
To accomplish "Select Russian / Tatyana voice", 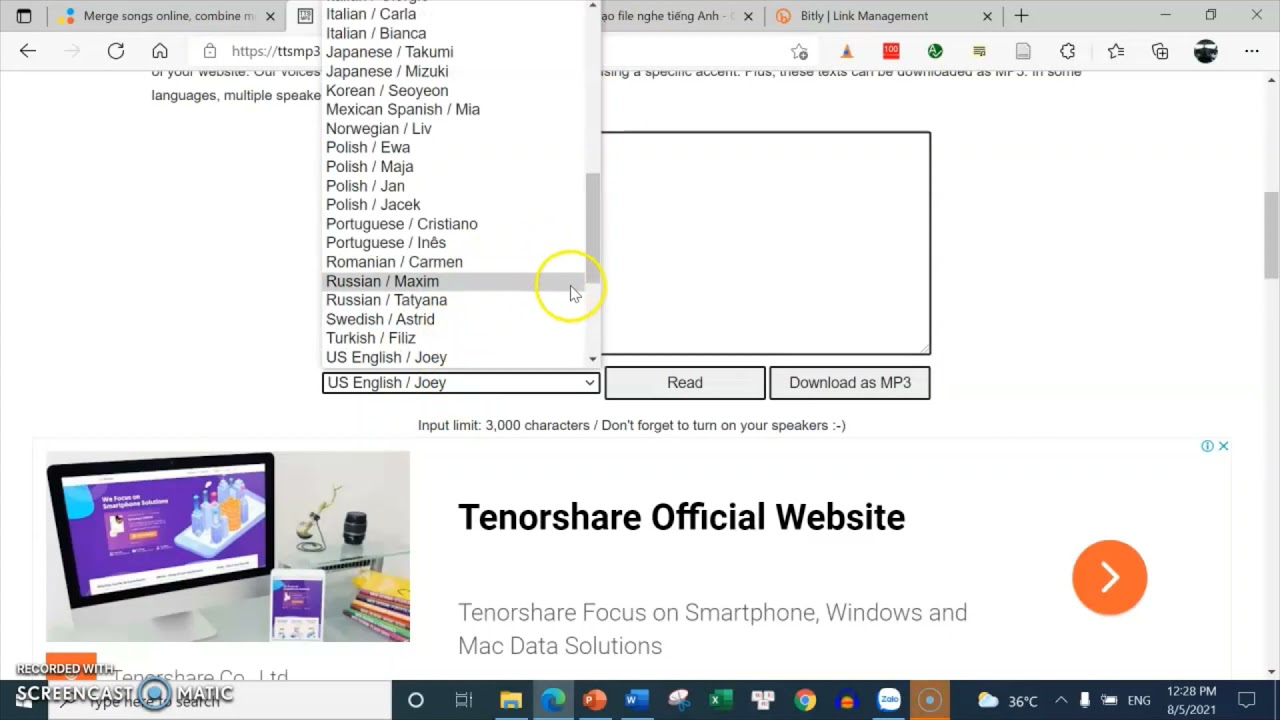I will (x=454, y=300).
